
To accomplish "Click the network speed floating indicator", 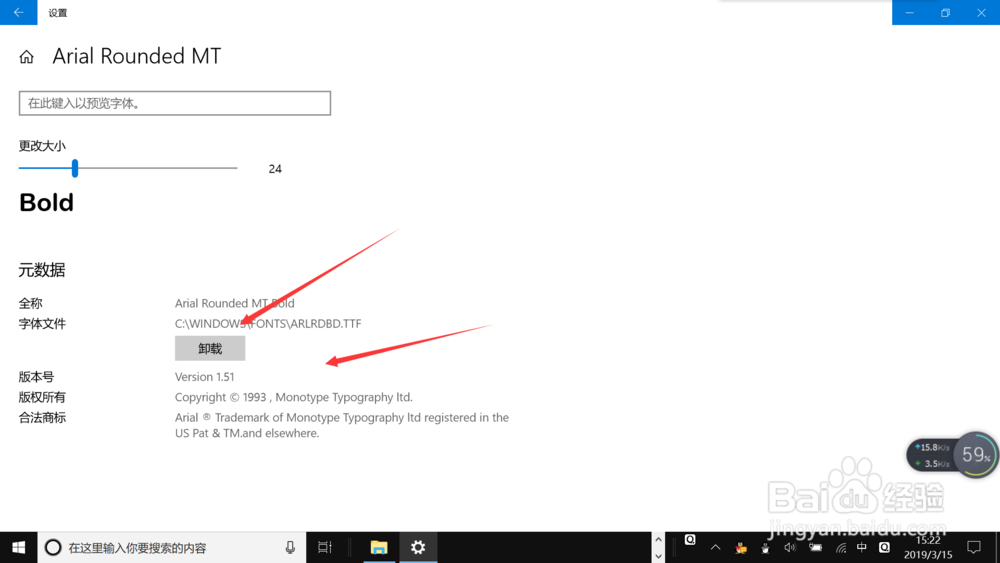I will pos(931,455).
